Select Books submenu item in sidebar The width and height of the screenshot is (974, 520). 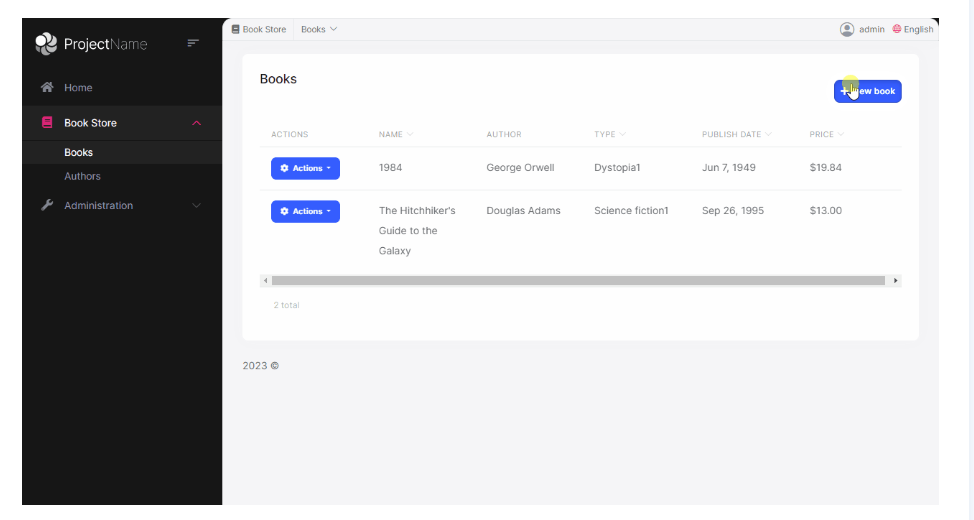click(x=78, y=153)
